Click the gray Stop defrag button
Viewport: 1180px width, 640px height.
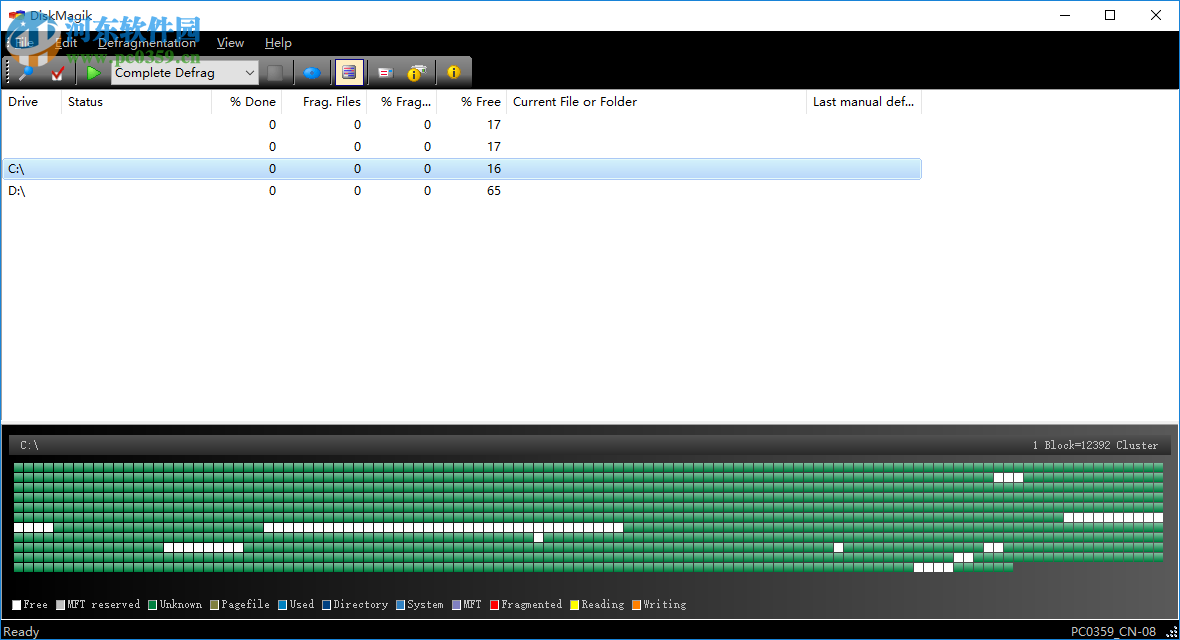tap(275, 72)
